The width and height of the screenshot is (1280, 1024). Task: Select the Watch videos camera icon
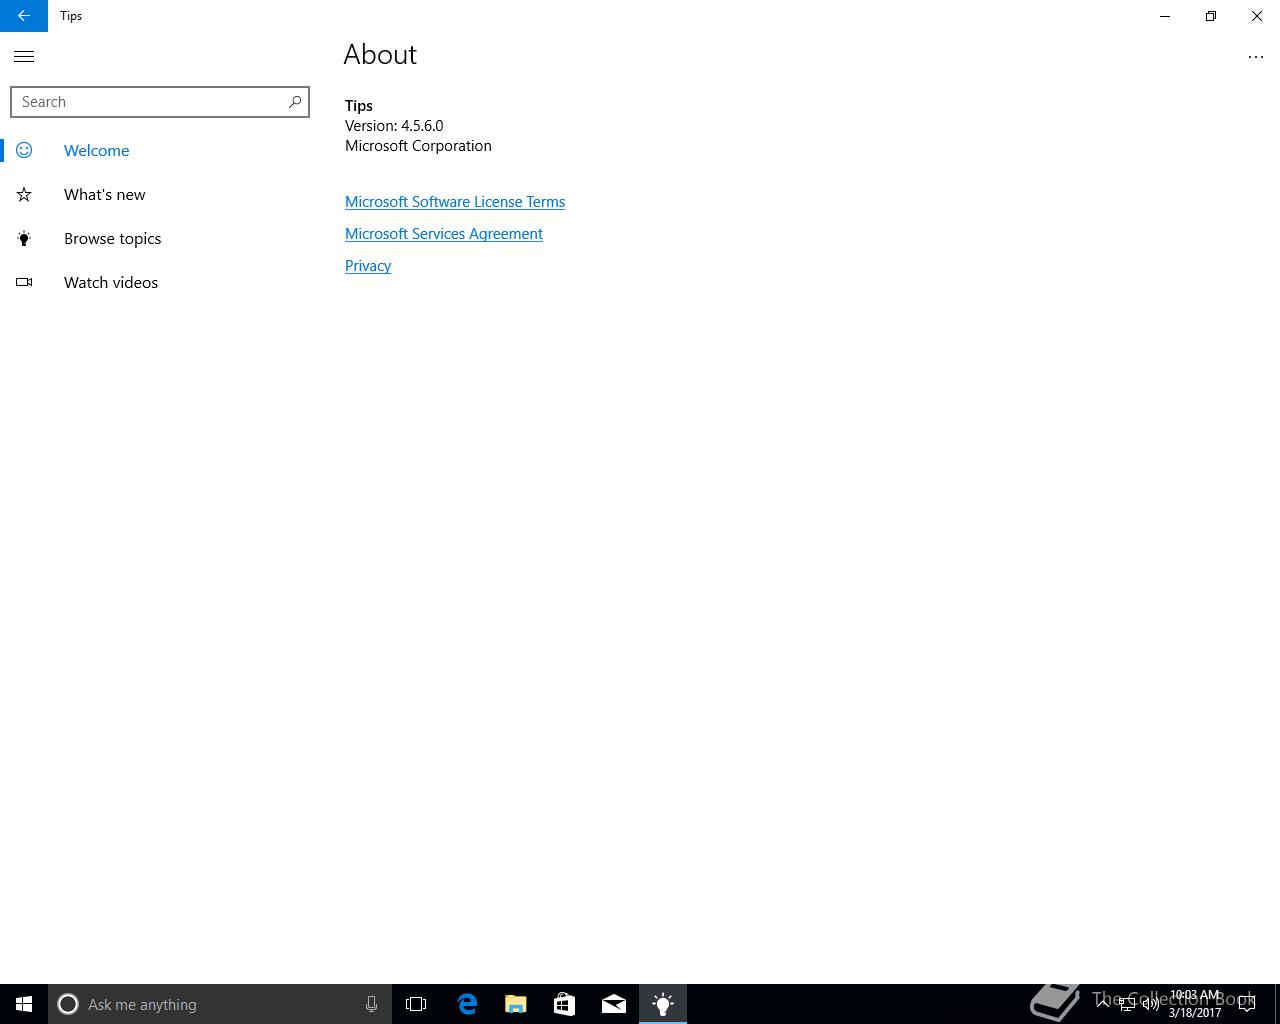click(24, 282)
